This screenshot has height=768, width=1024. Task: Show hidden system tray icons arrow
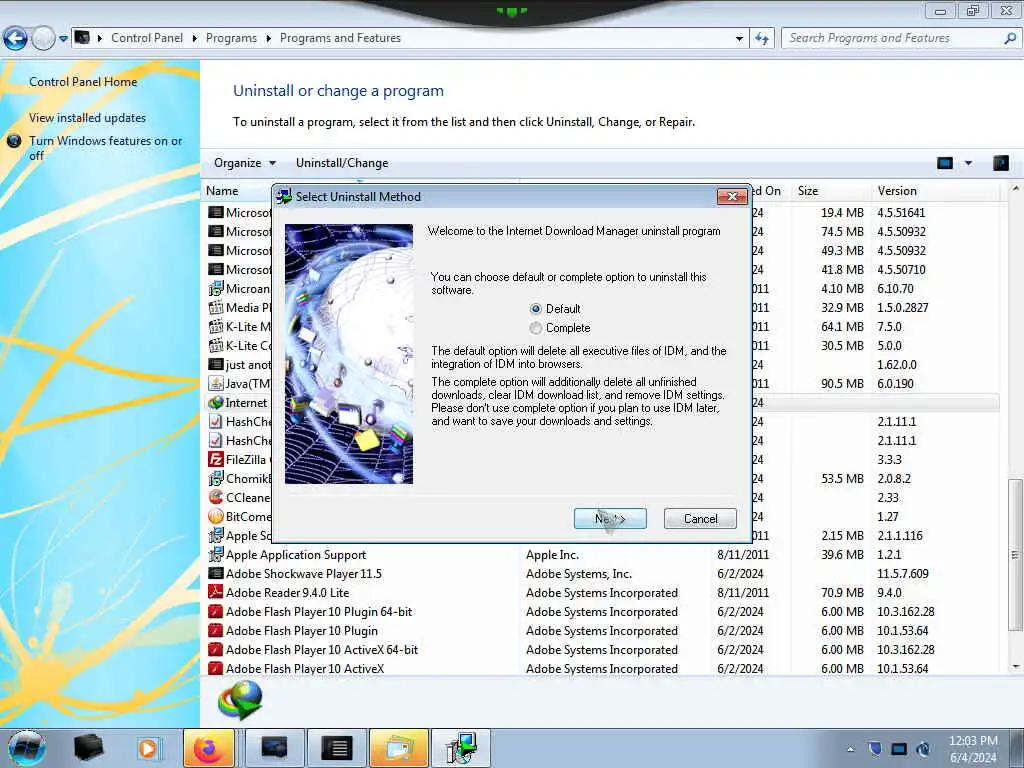[x=850, y=749]
